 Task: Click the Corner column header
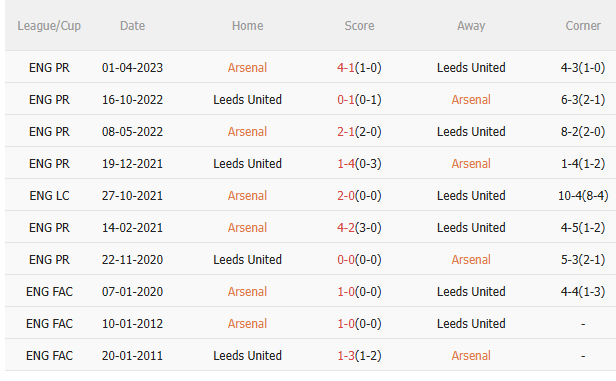tap(583, 26)
